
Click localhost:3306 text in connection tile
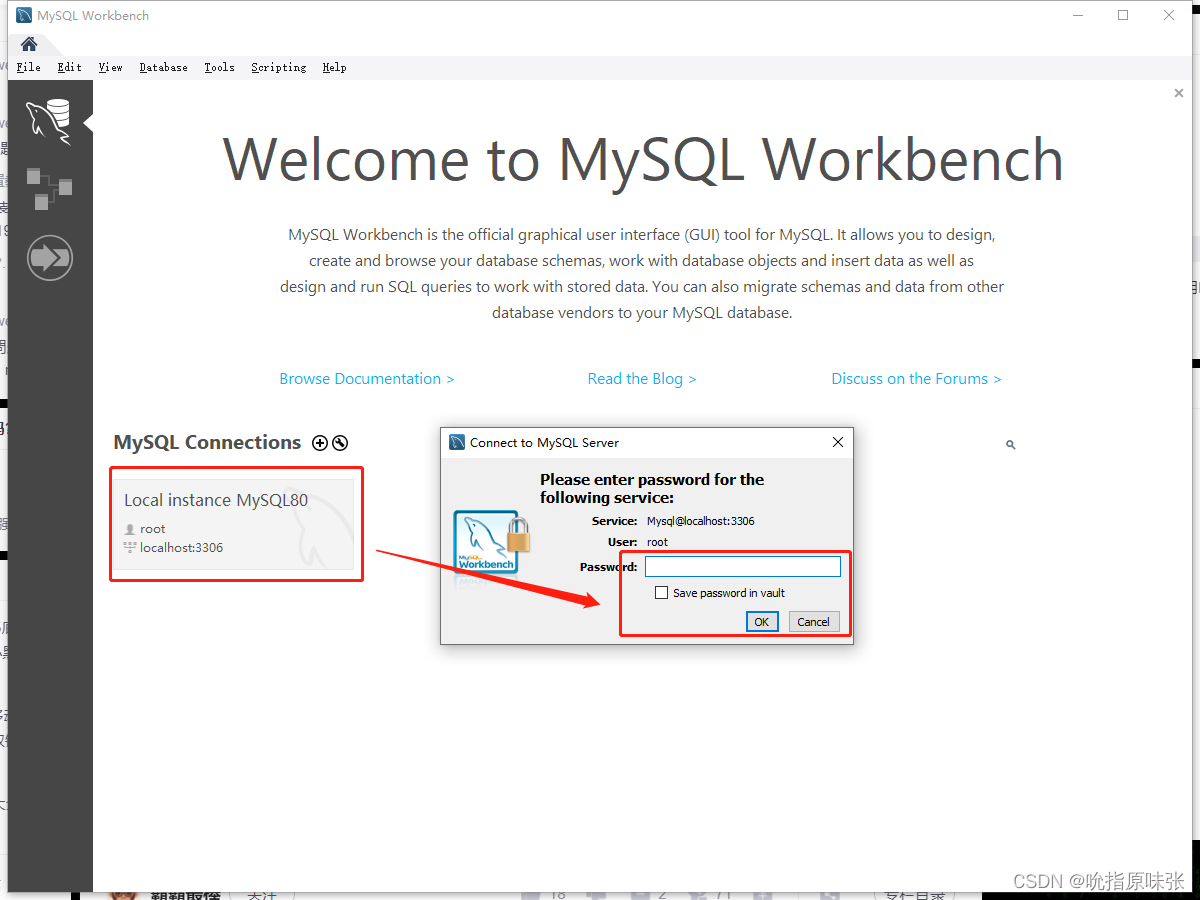pyautogui.click(x=181, y=548)
